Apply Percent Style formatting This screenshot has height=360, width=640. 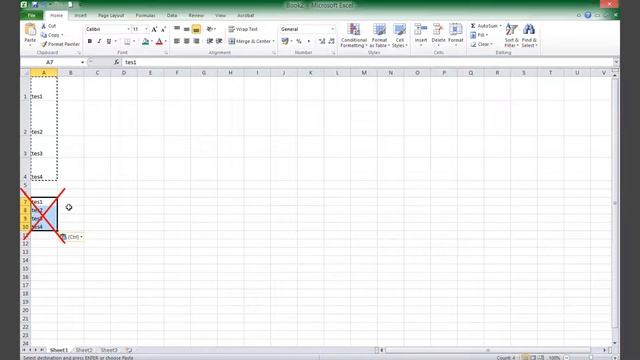click(x=299, y=41)
